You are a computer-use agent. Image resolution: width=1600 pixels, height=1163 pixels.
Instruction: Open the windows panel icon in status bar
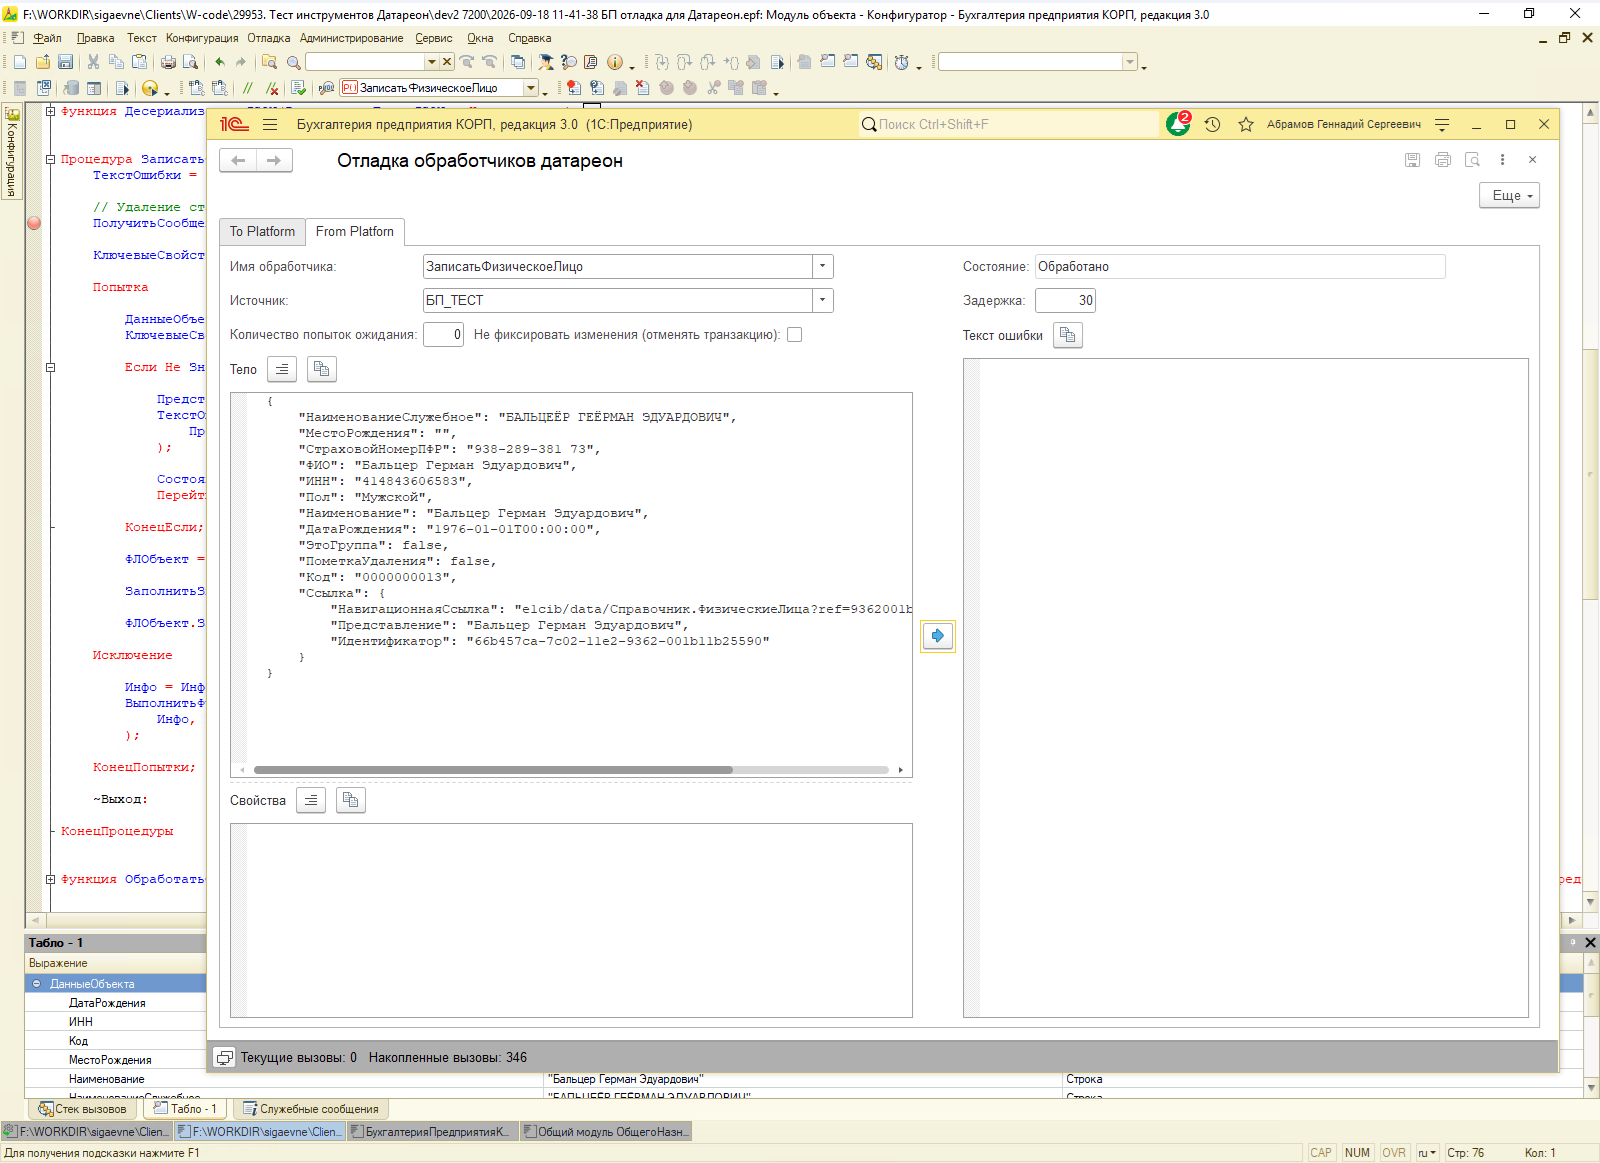point(225,1057)
